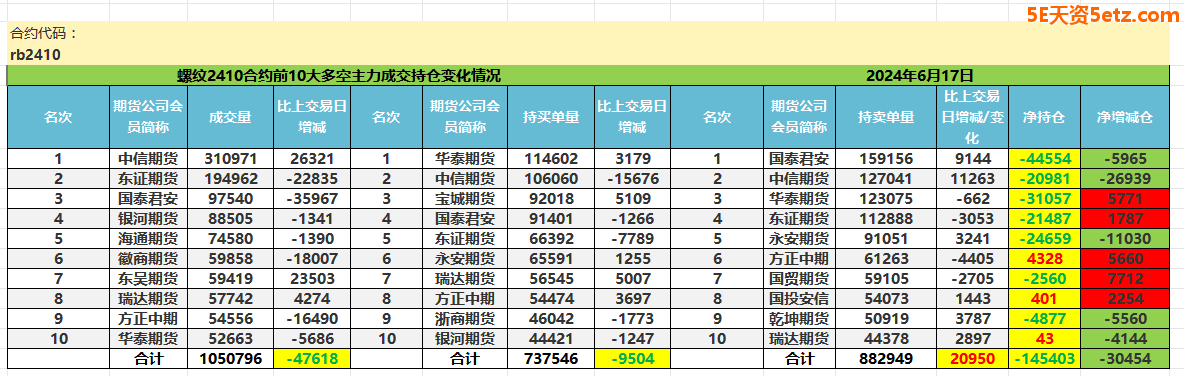
Task: Click the 净增减仓 column header
Action: point(1124,117)
